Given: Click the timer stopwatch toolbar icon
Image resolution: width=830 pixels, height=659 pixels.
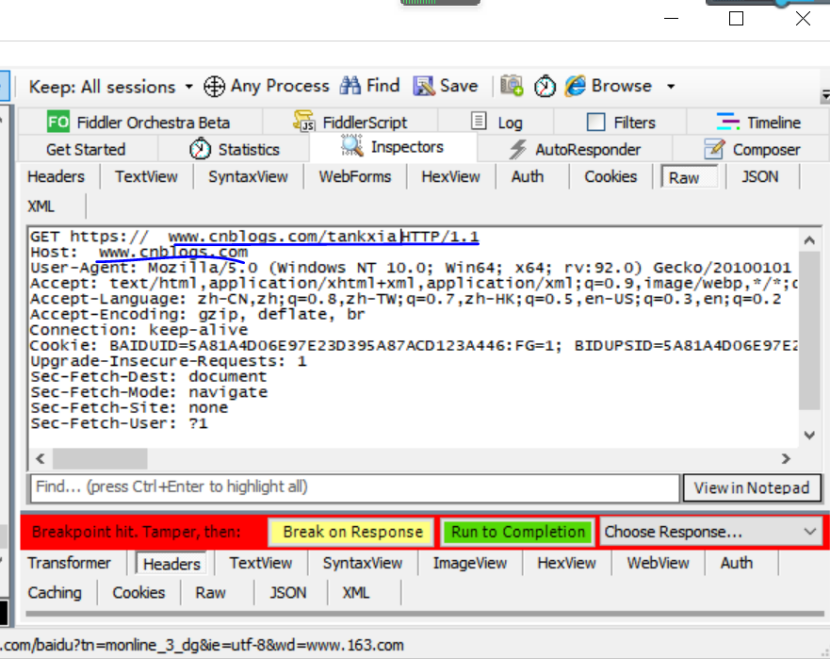Looking at the screenshot, I should pyautogui.click(x=545, y=86).
